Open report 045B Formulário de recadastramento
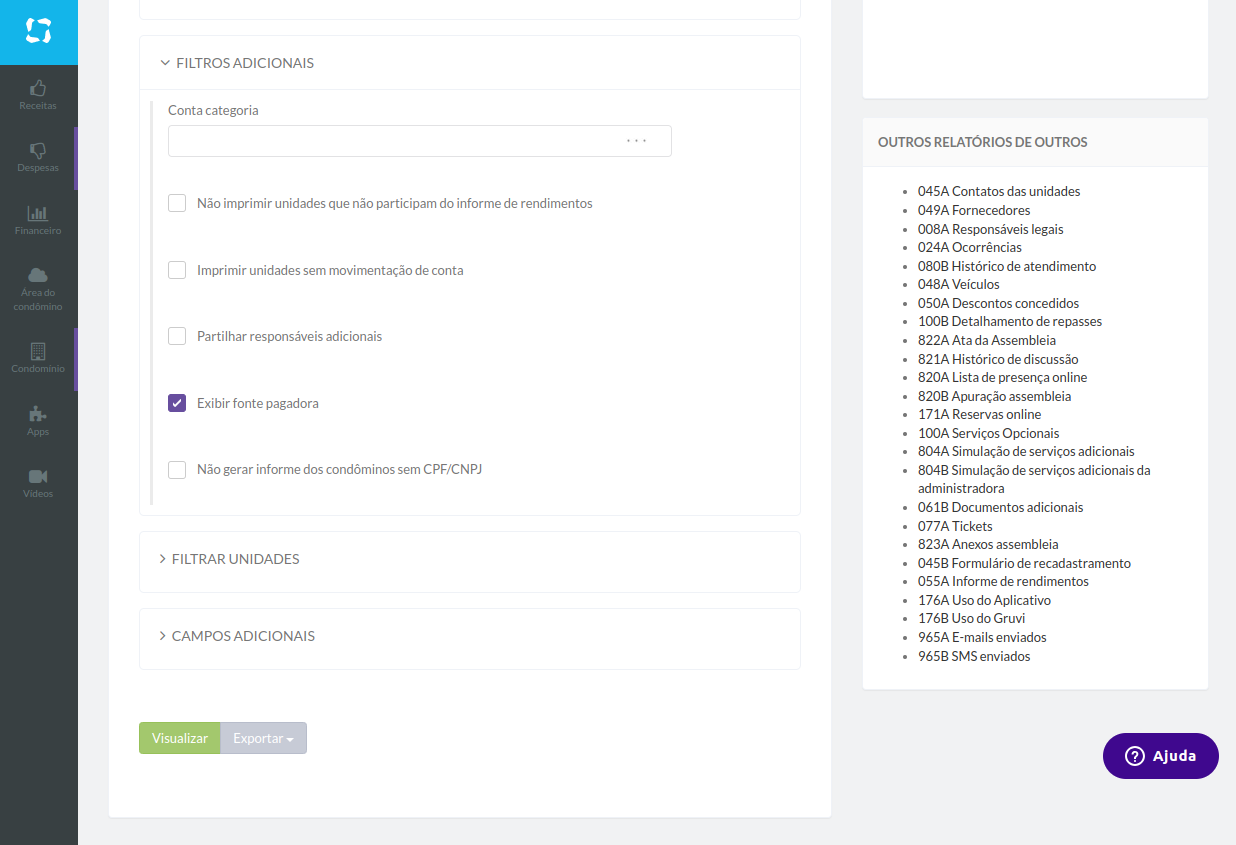The width and height of the screenshot is (1236, 845). pos(1024,563)
